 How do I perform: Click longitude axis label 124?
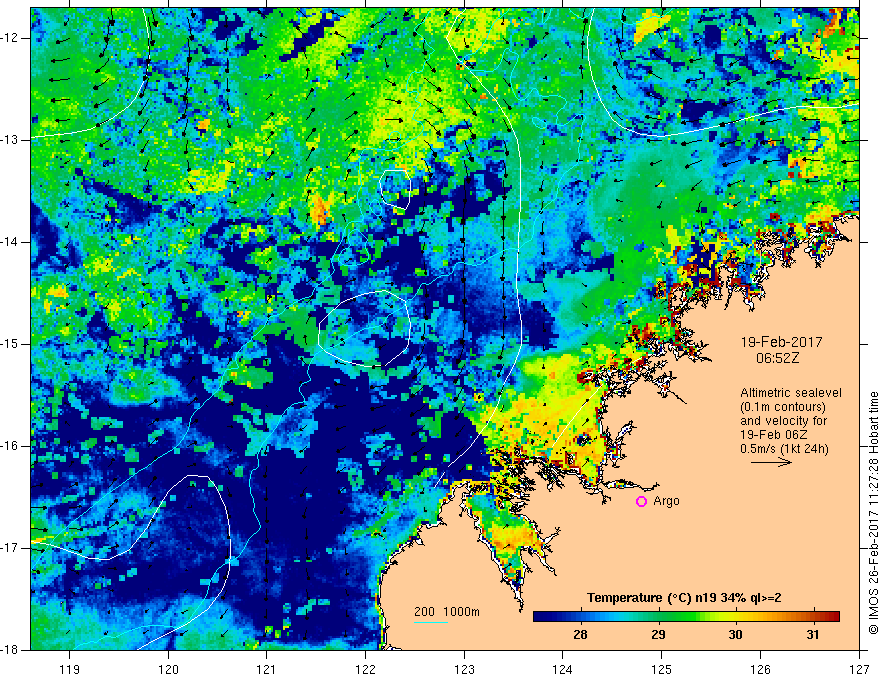563,669
